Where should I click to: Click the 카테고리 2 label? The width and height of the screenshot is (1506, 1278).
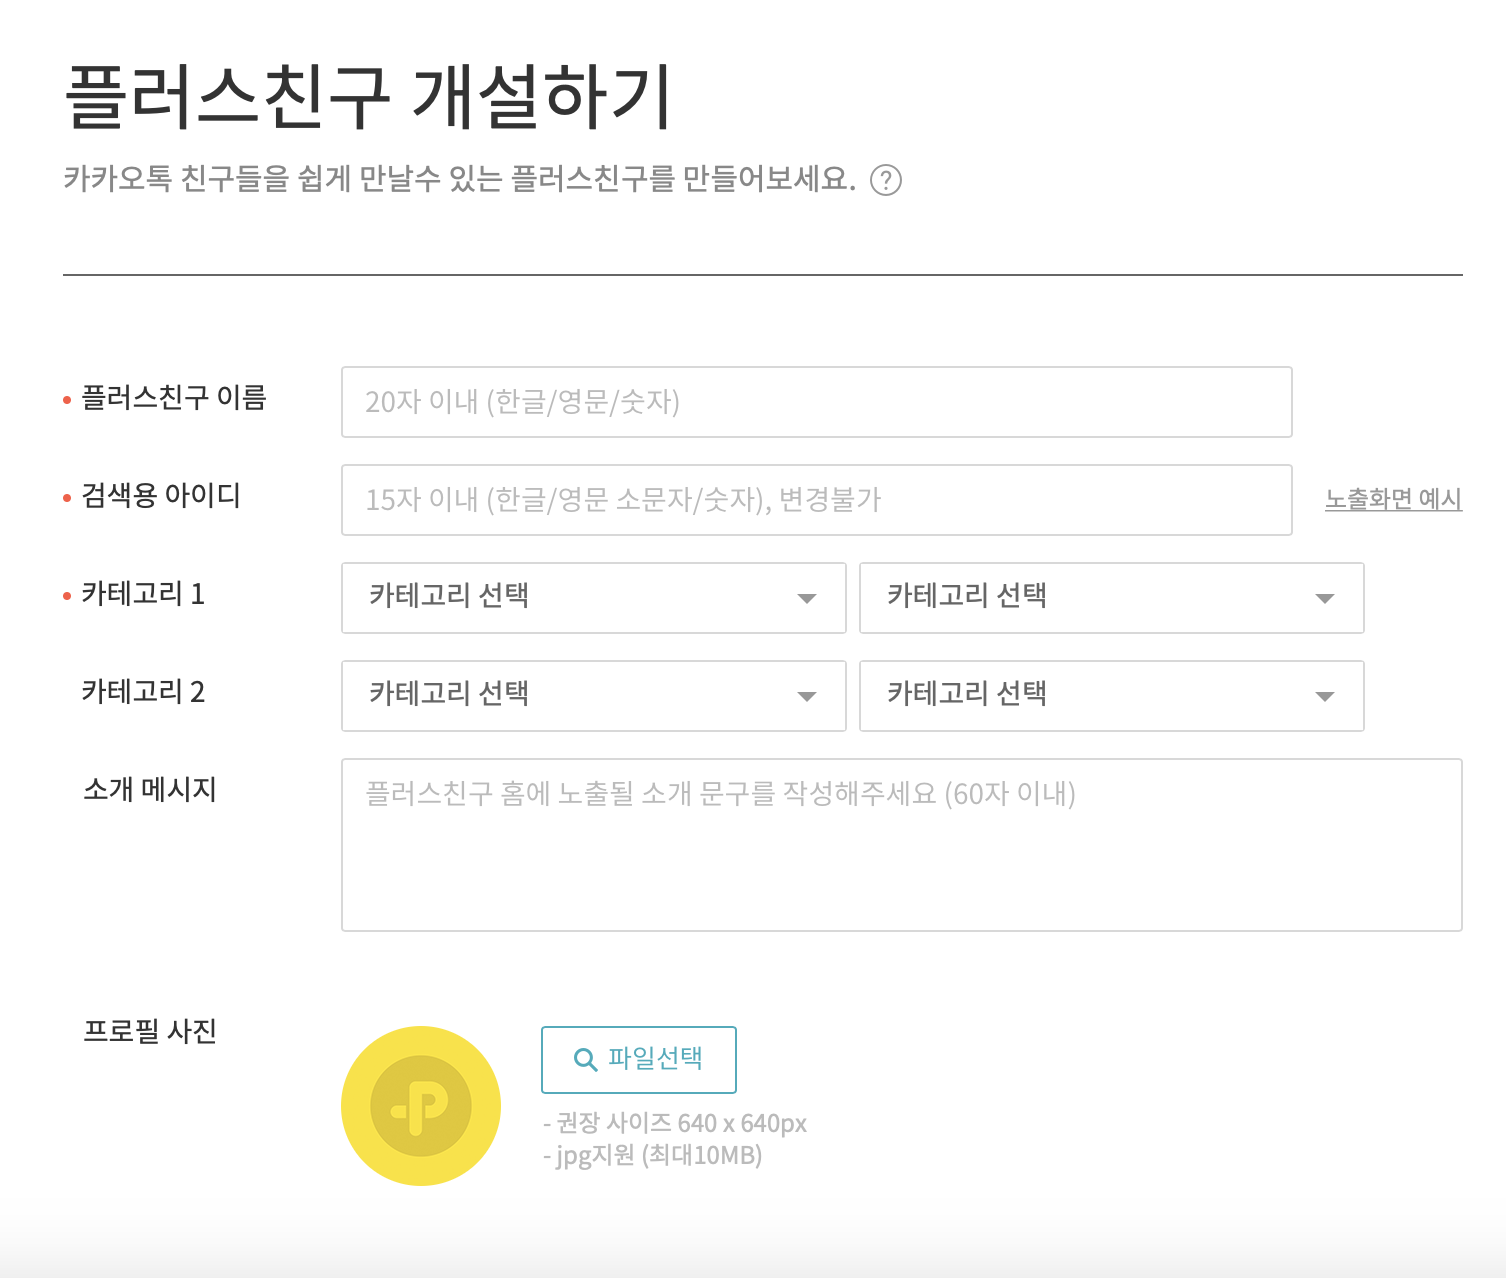click(143, 691)
